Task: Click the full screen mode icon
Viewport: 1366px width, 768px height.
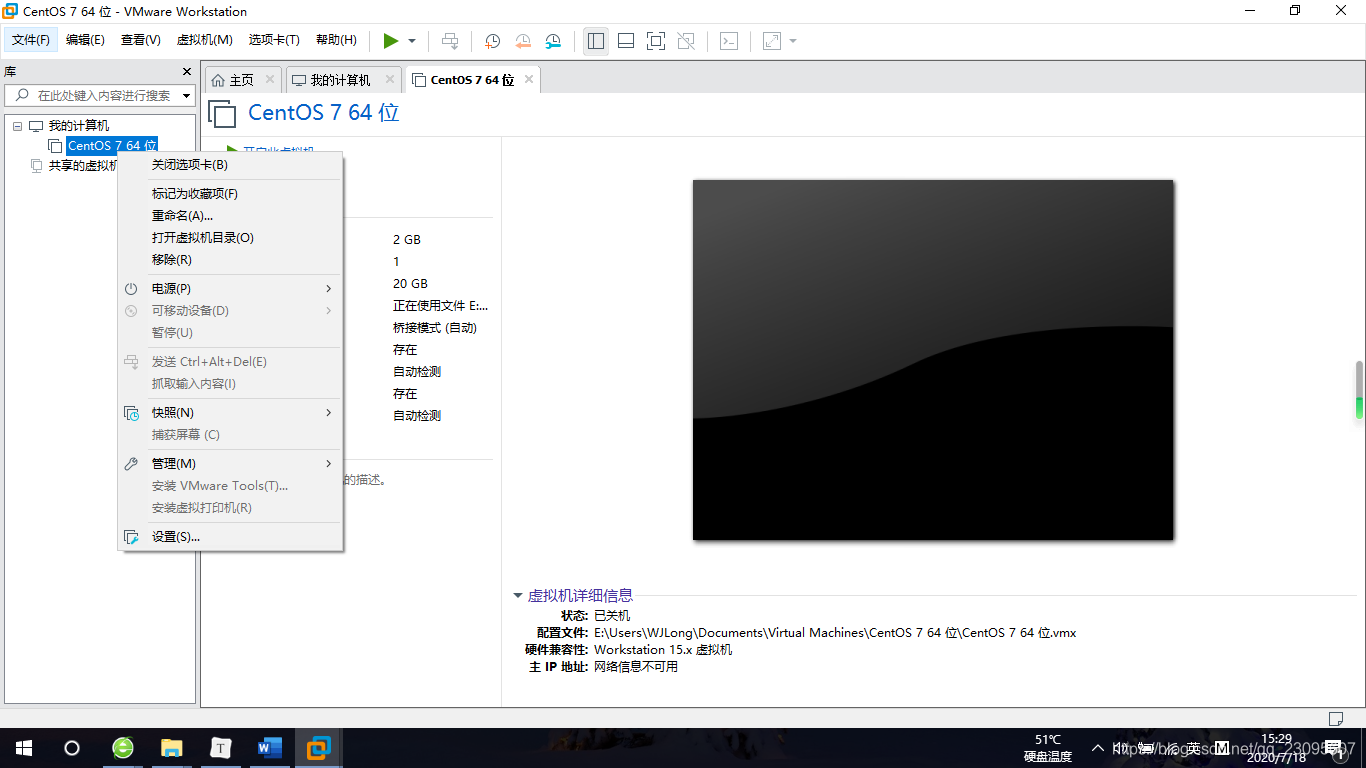Action: pos(656,41)
